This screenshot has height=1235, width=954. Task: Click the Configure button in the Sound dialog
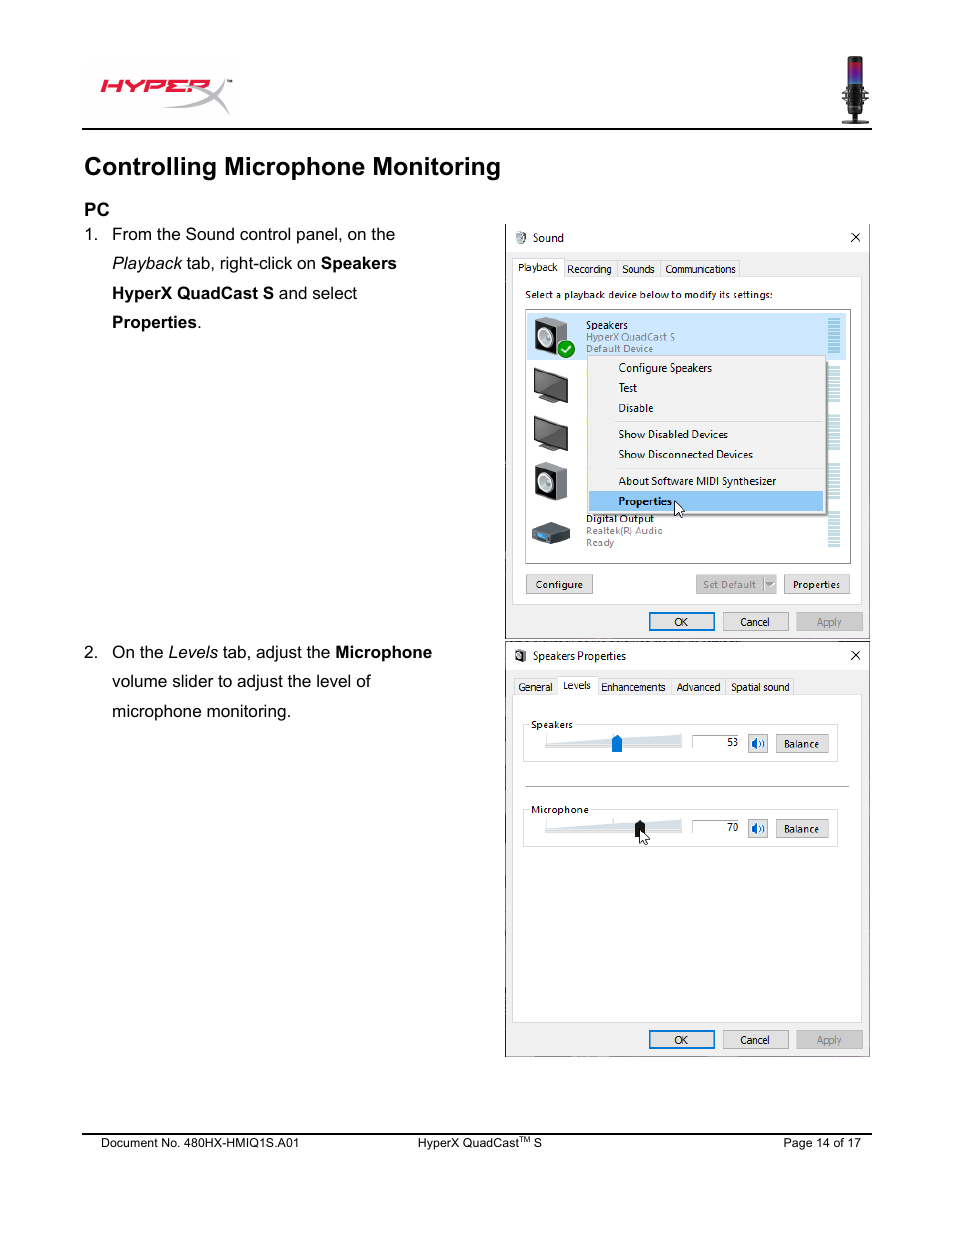[x=559, y=584]
